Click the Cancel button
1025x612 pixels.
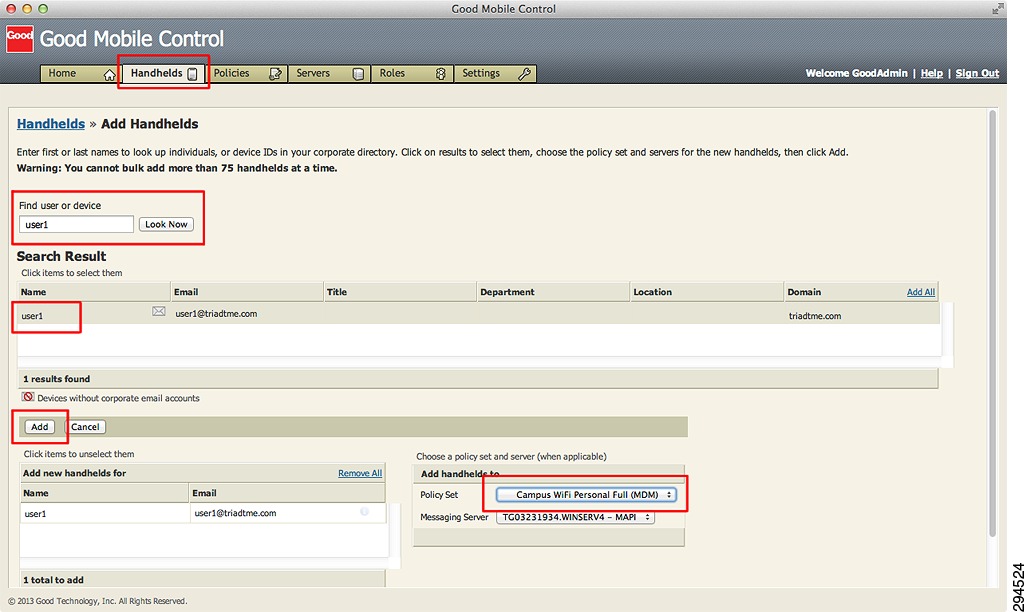coord(85,427)
